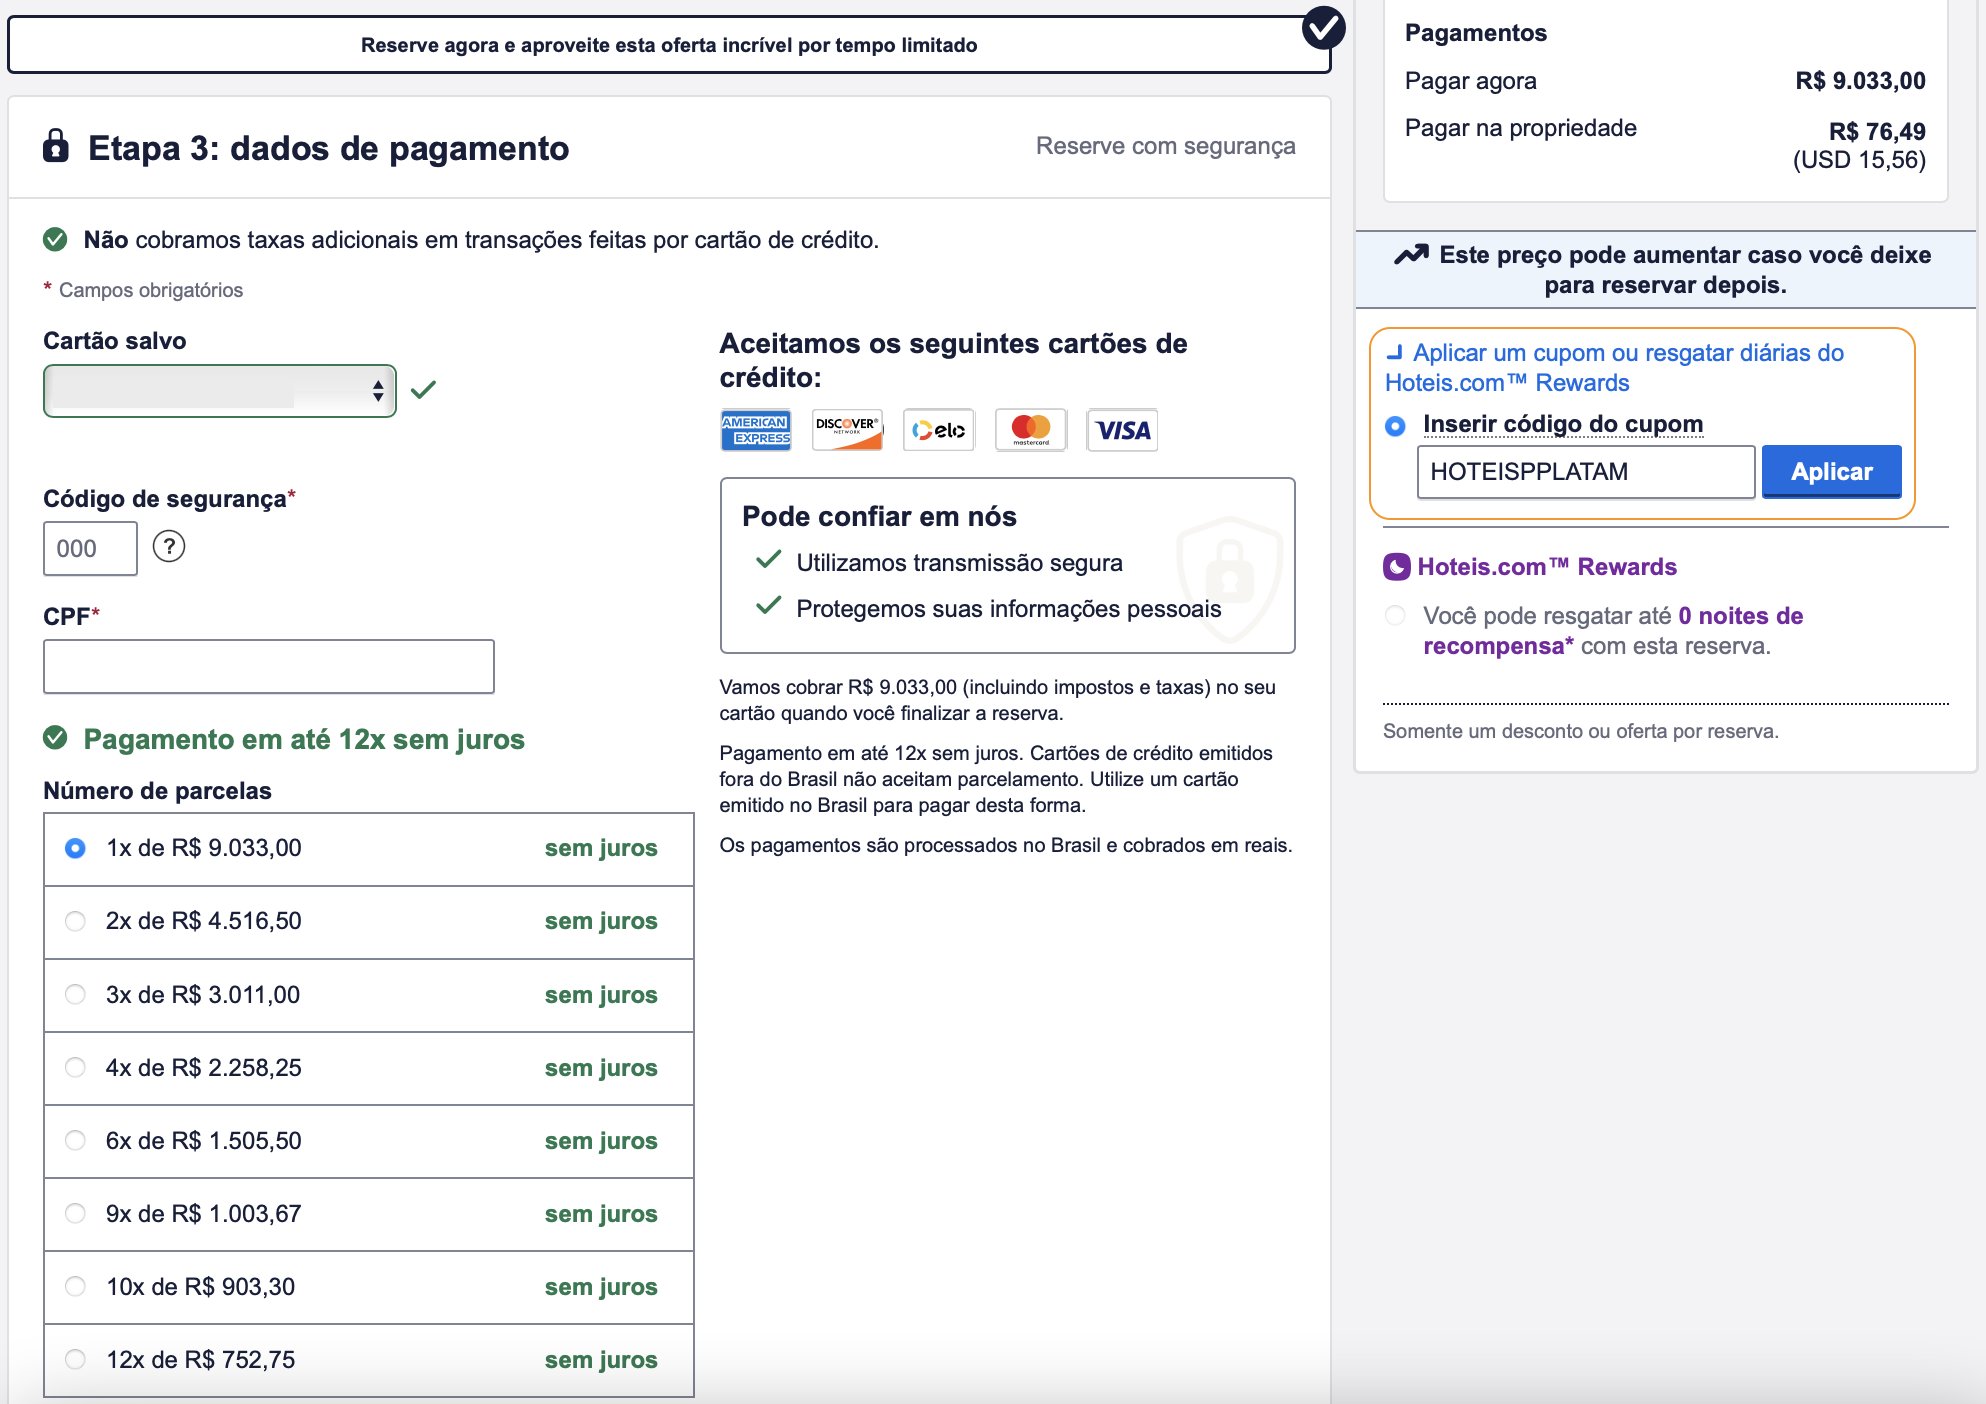Screen dimensions: 1986x1404
Task: Open the Cartão salvo dropdown
Action: point(220,390)
